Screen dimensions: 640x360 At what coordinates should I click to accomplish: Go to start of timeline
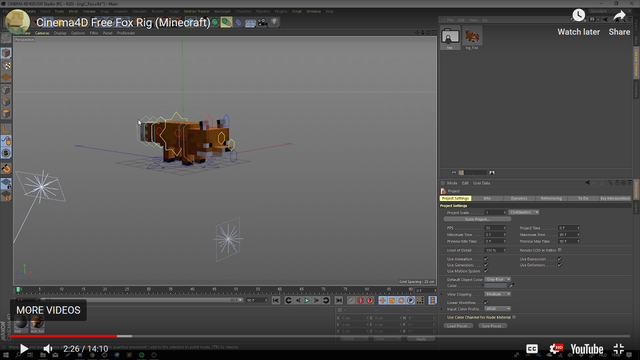pos(276,300)
